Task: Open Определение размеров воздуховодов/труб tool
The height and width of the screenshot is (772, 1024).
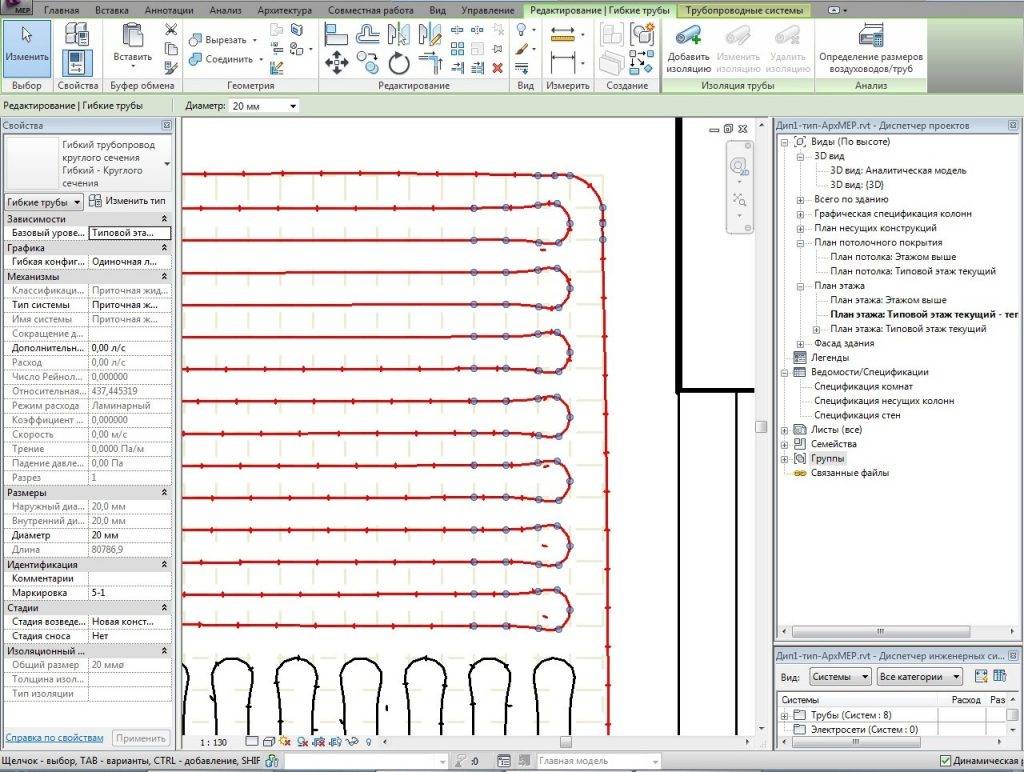Action: point(870,40)
